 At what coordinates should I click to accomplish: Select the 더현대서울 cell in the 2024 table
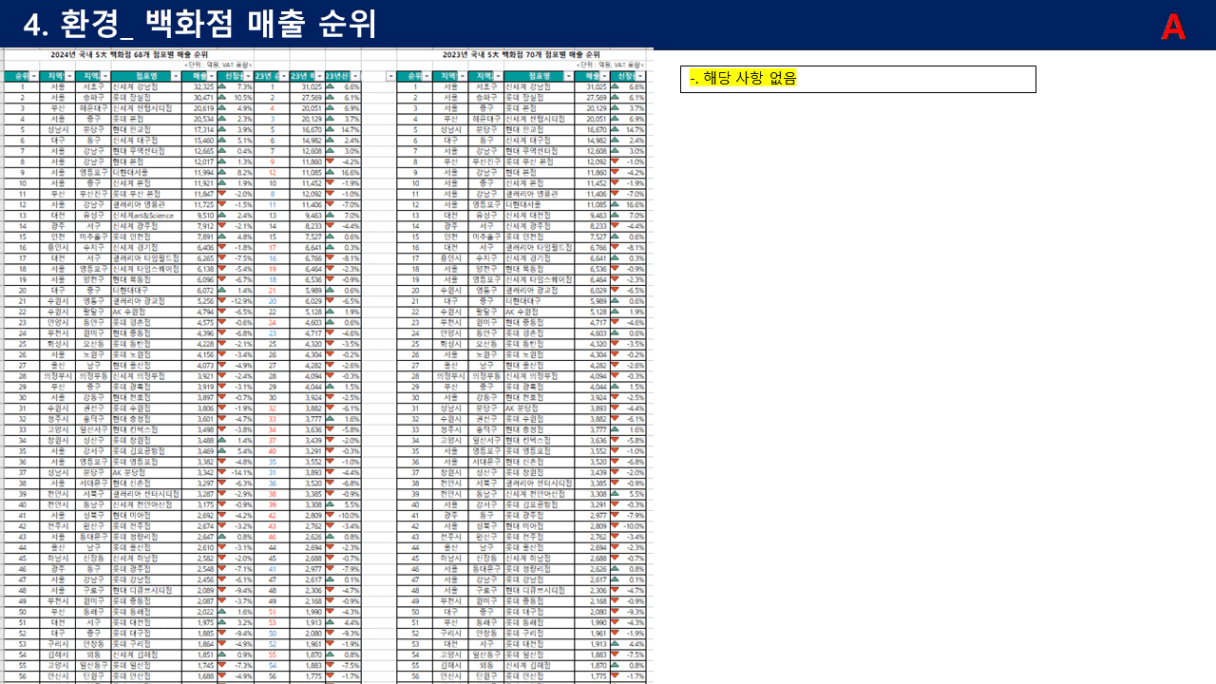[146, 172]
